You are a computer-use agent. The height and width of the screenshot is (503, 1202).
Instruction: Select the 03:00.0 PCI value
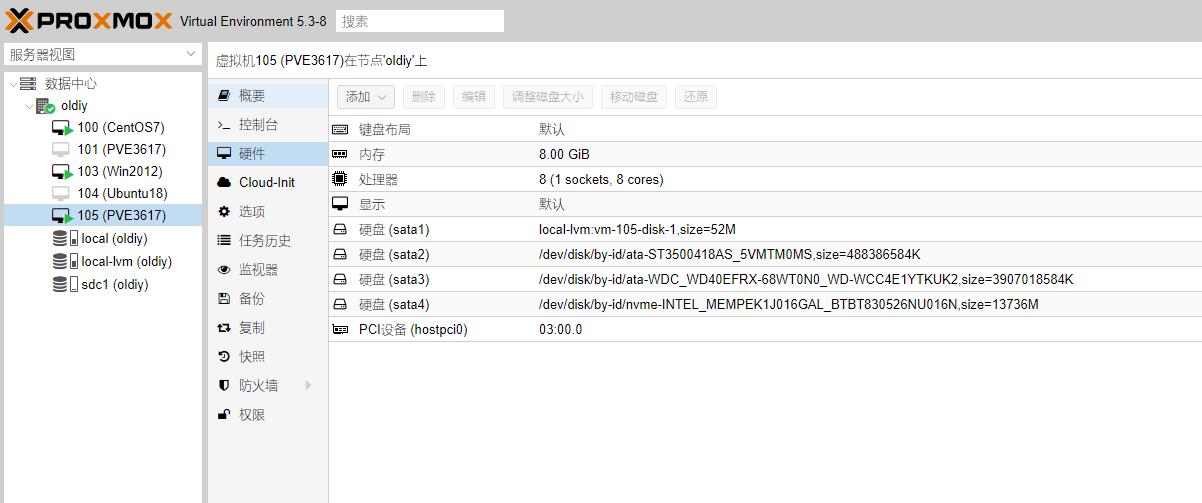pyautogui.click(x=560, y=330)
